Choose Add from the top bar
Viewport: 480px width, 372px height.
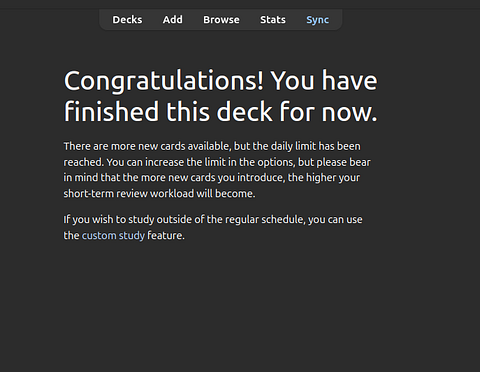point(172,20)
